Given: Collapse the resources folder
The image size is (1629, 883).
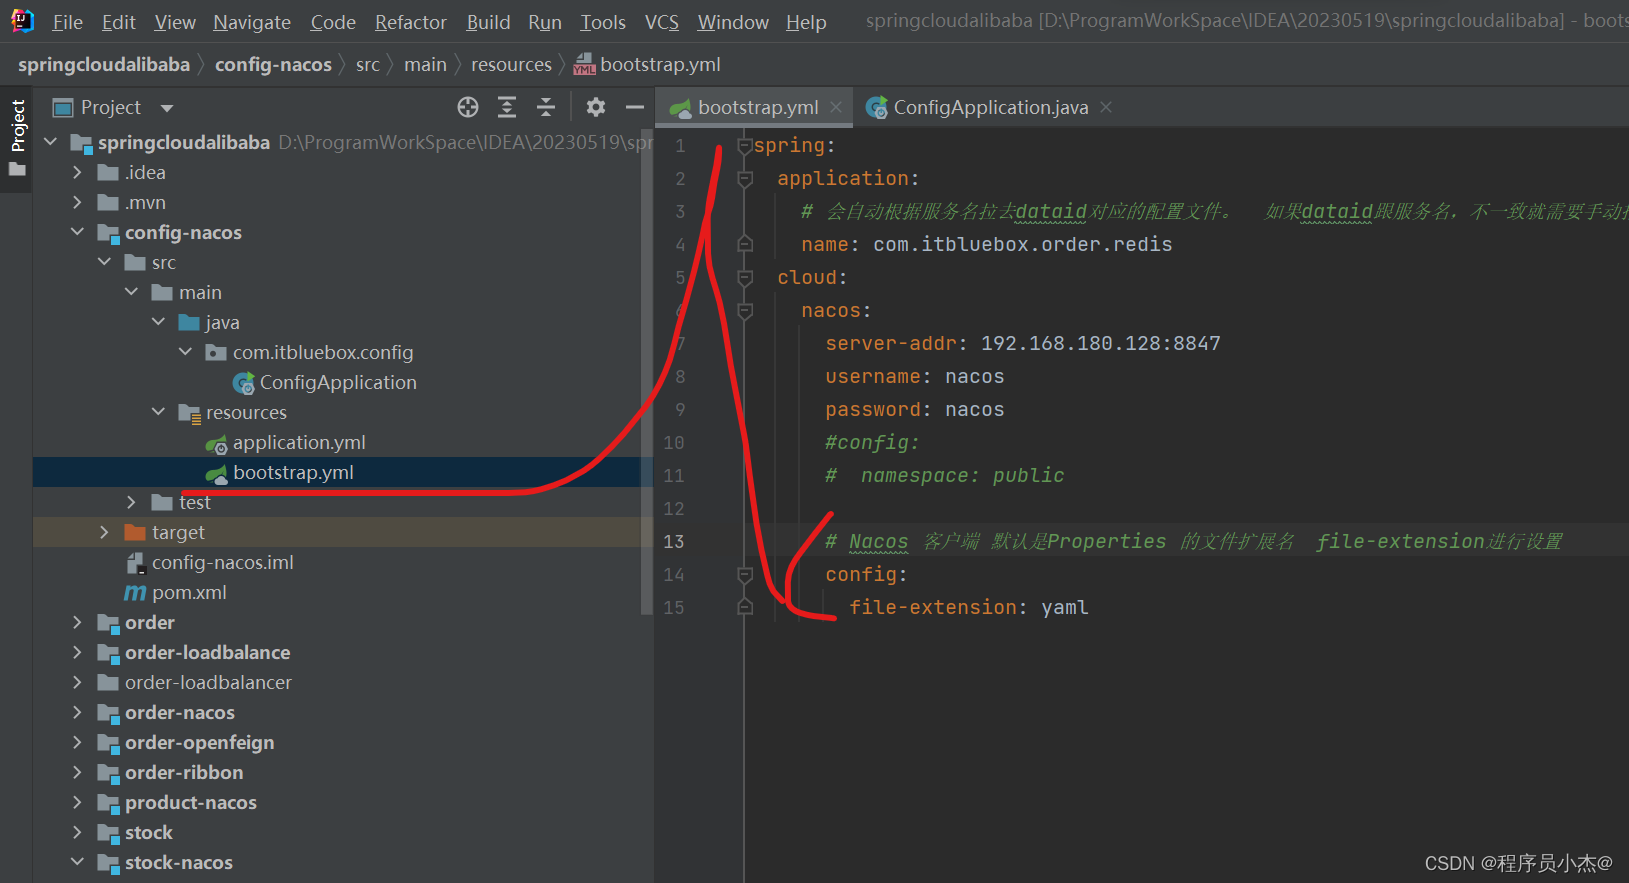Looking at the screenshot, I should [x=159, y=412].
